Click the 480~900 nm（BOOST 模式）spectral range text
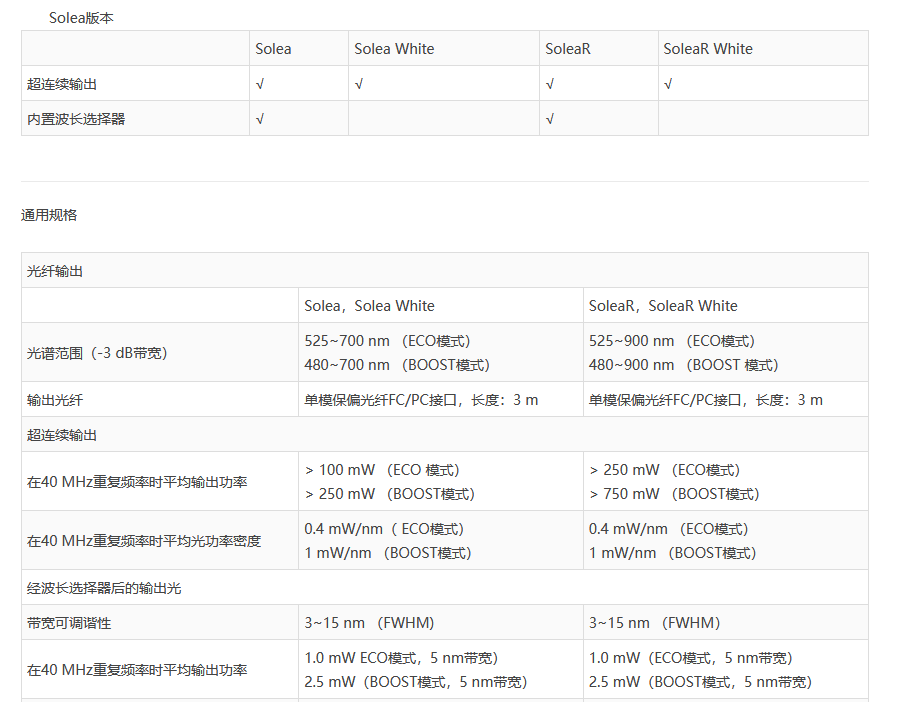Image resolution: width=898 pixels, height=702 pixels. point(683,365)
